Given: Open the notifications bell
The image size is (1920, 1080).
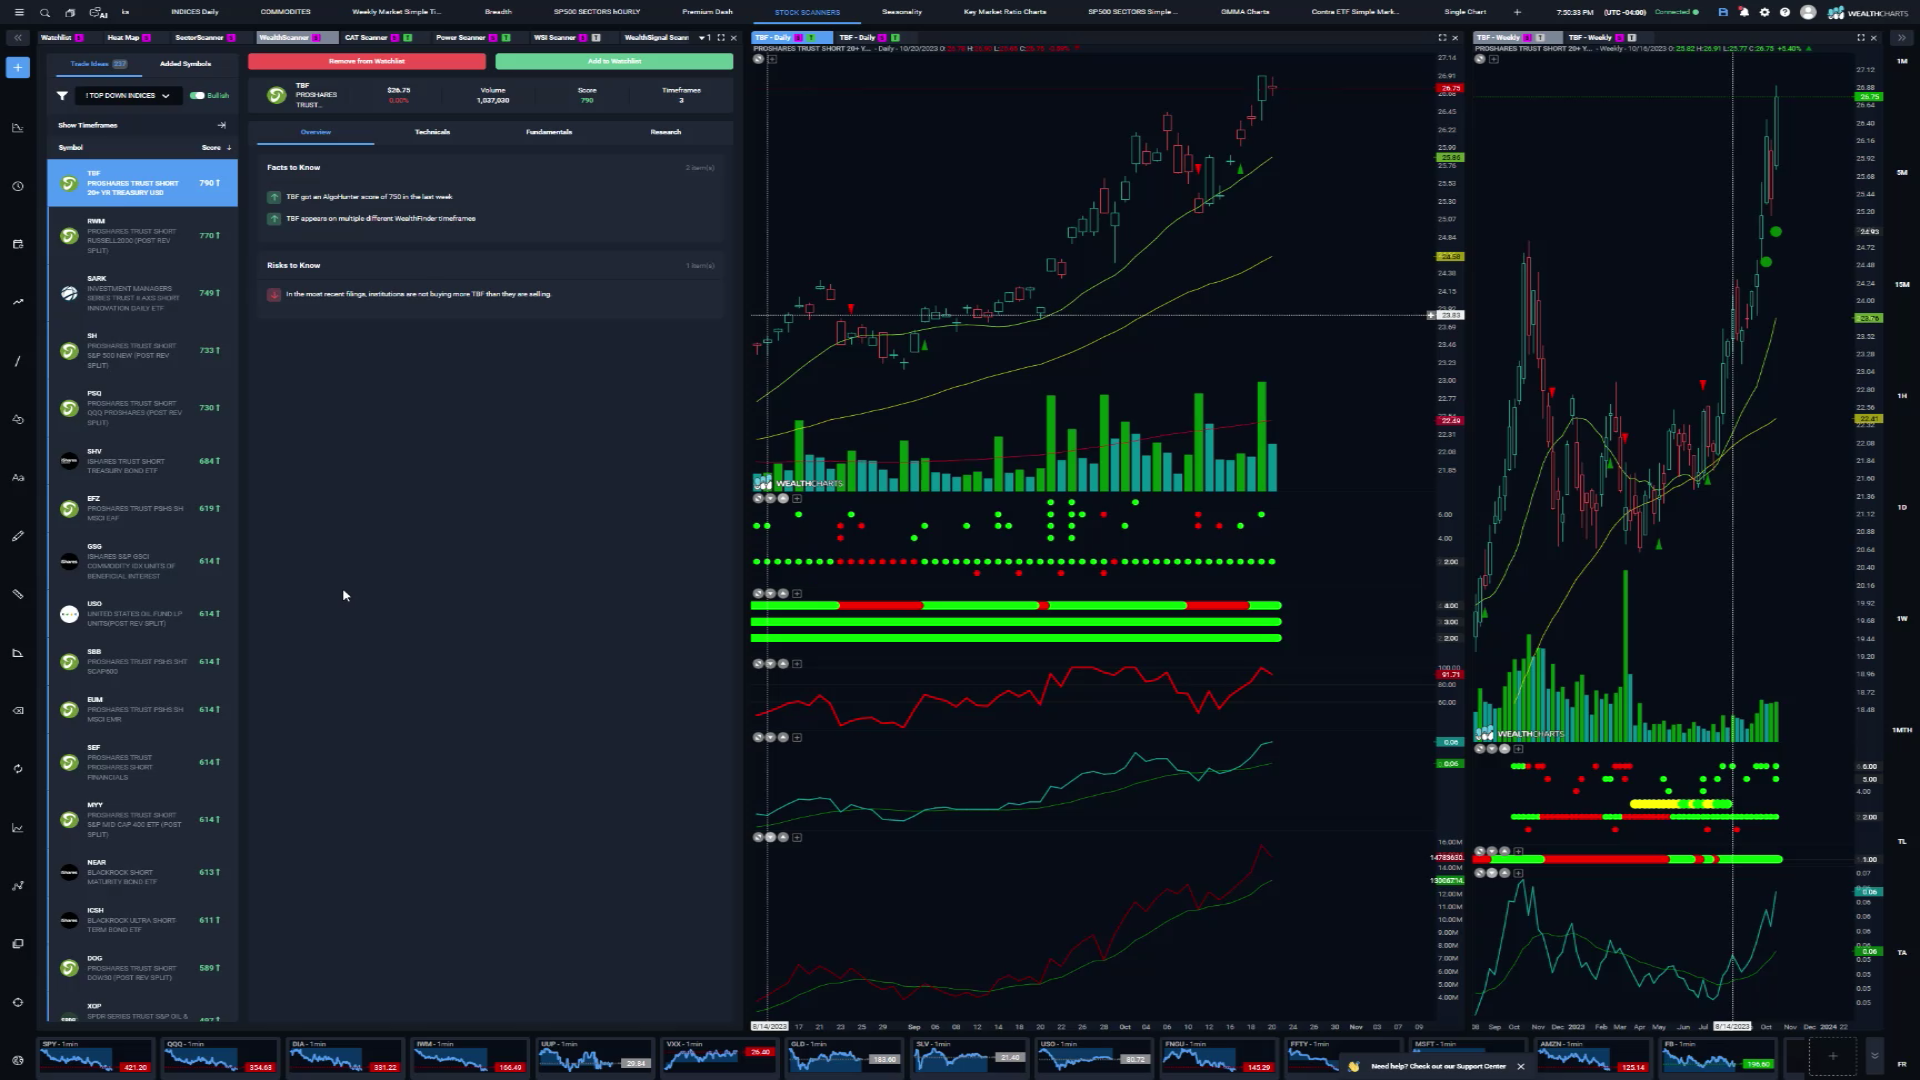Looking at the screenshot, I should (1744, 12).
